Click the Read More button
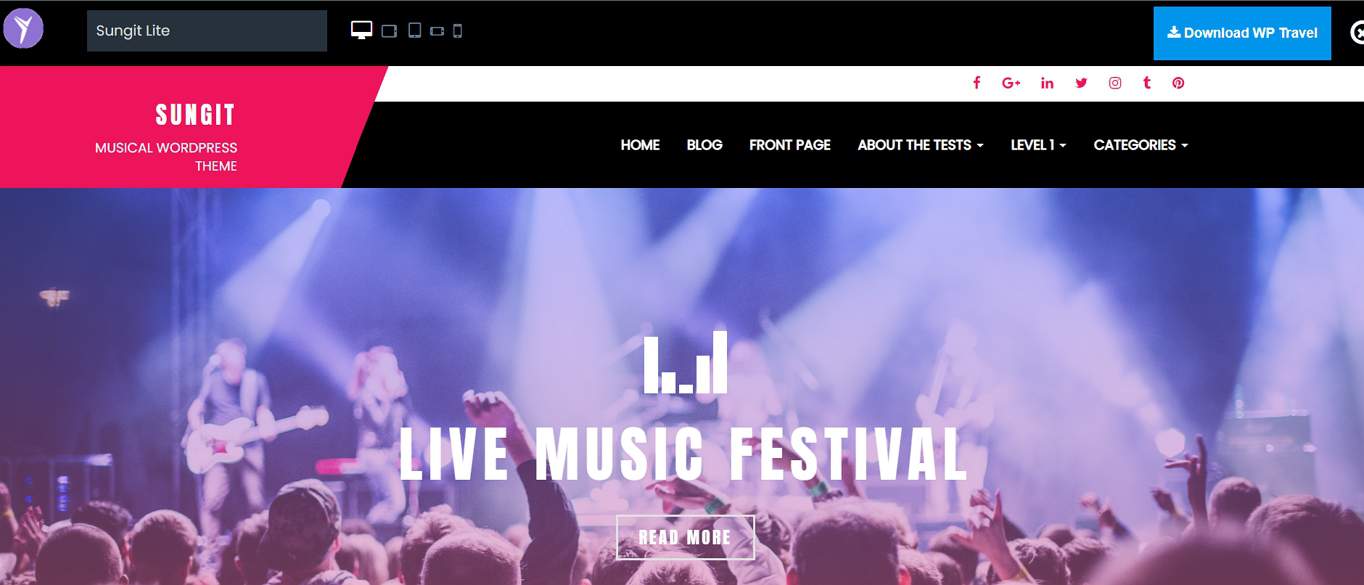Image resolution: width=1364 pixels, height=585 pixels. (x=685, y=537)
